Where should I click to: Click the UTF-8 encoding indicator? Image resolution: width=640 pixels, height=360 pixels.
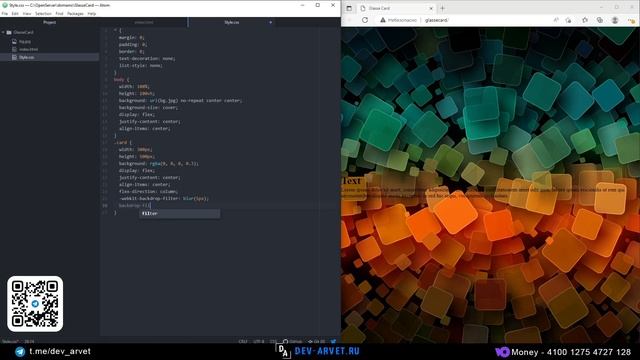pos(259,341)
